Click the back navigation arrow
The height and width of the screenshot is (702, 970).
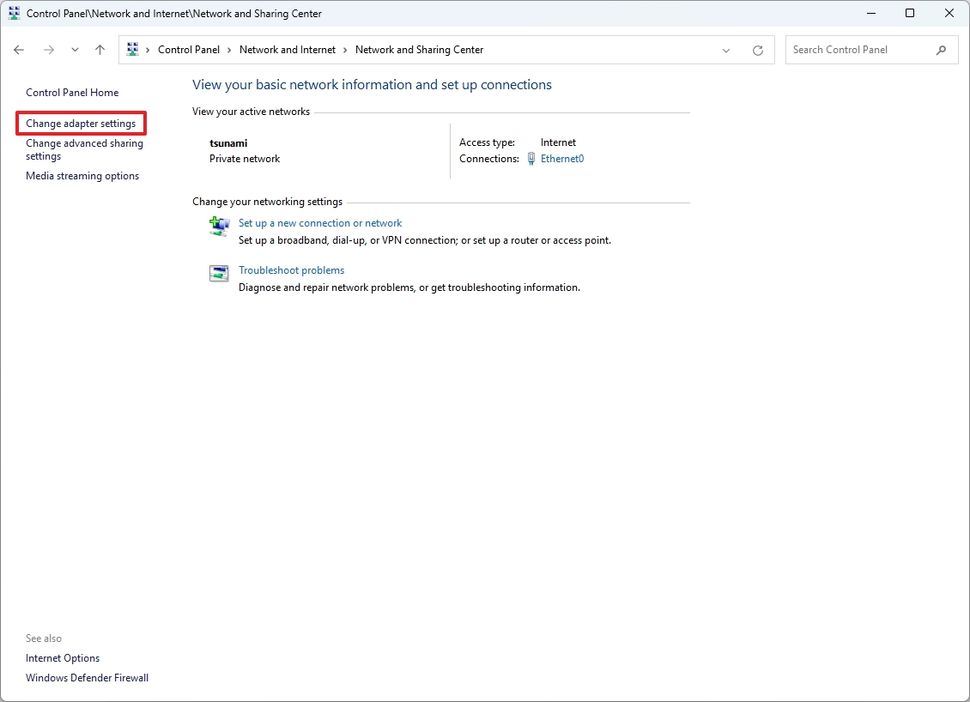coord(18,49)
